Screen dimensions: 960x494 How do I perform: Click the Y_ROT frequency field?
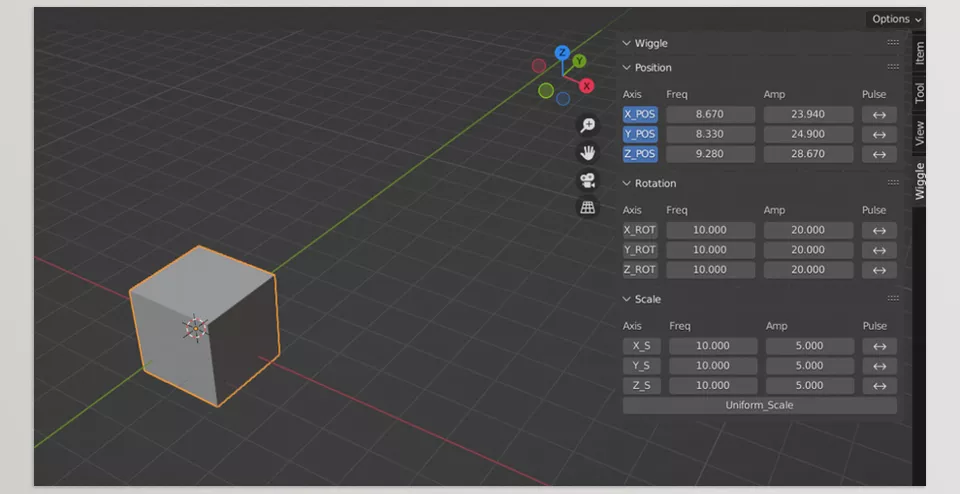click(x=710, y=250)
